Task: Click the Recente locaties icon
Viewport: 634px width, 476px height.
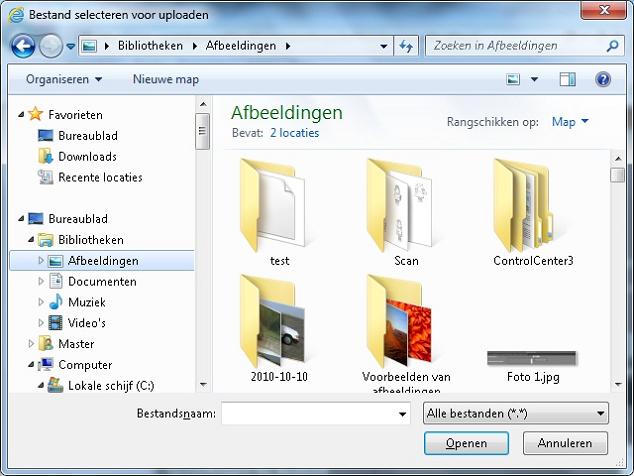Action: [45, 177]
